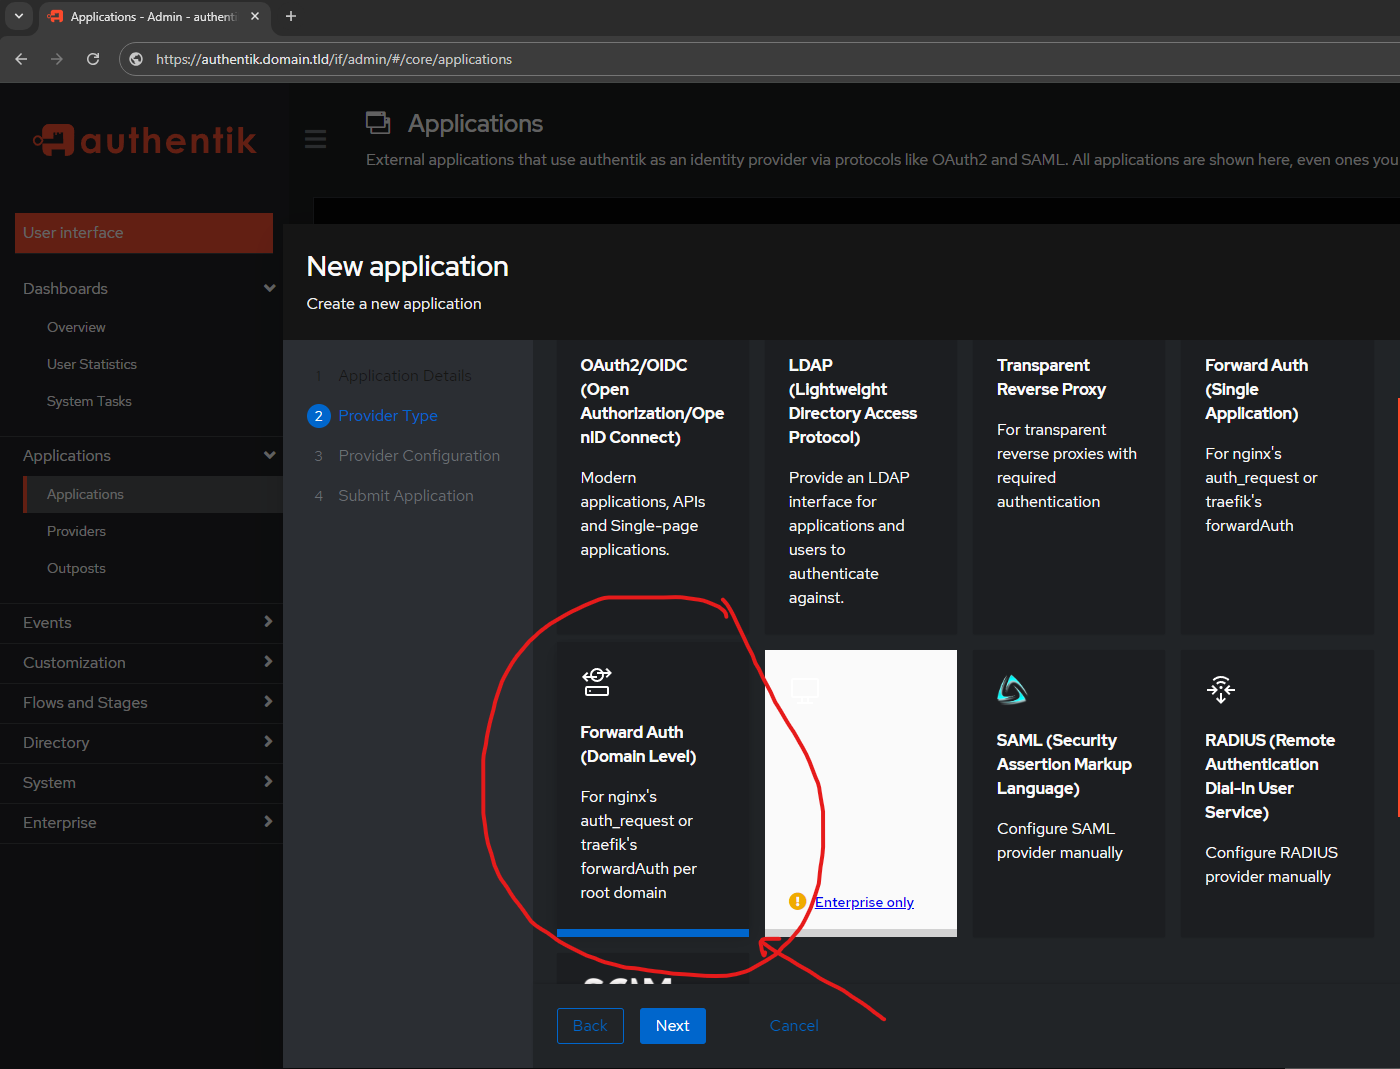Click the RADIUS provider icon

click(x=1220, y=689)
